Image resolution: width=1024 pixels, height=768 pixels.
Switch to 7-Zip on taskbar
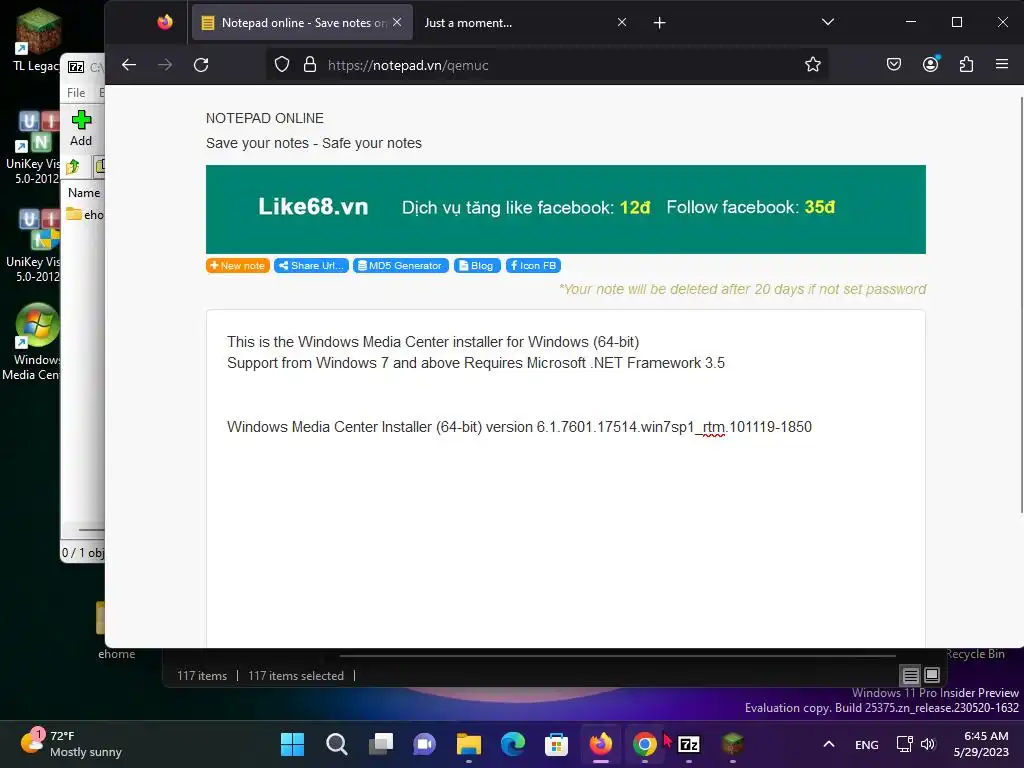click(689, 744)
